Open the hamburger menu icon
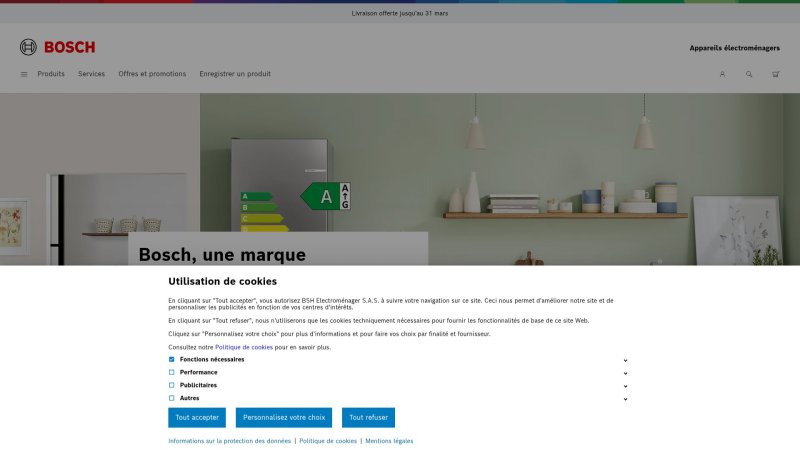This screenshot has width=800, height=450. coord(24,74)
